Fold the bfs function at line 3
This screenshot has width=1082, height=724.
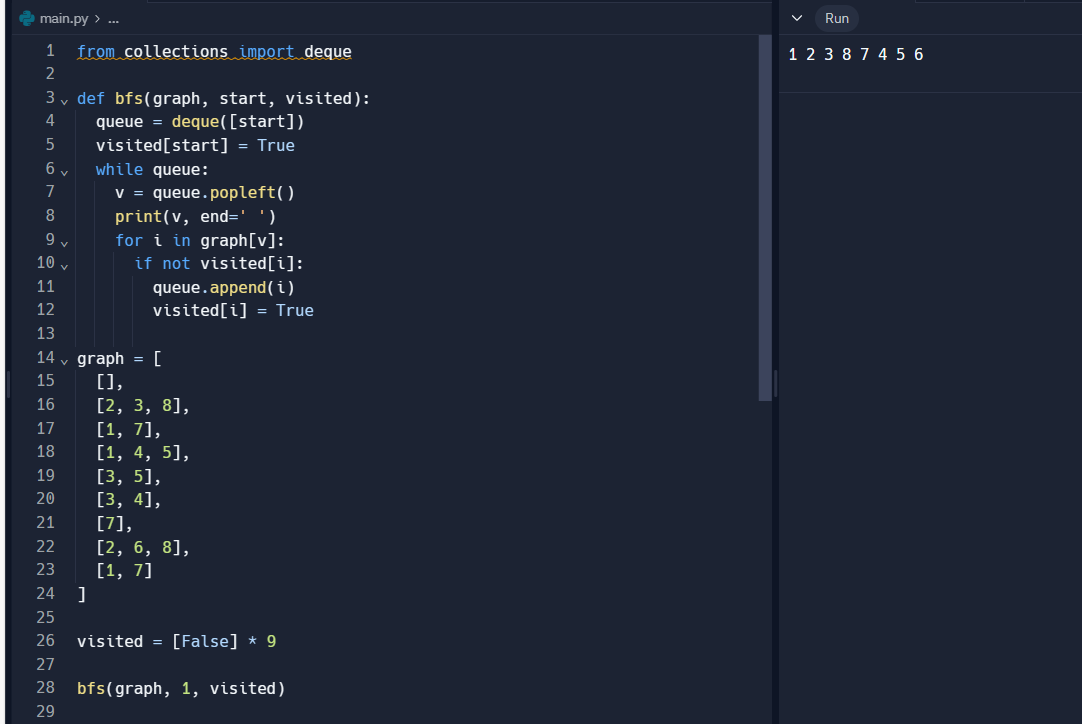pos(64,101)
